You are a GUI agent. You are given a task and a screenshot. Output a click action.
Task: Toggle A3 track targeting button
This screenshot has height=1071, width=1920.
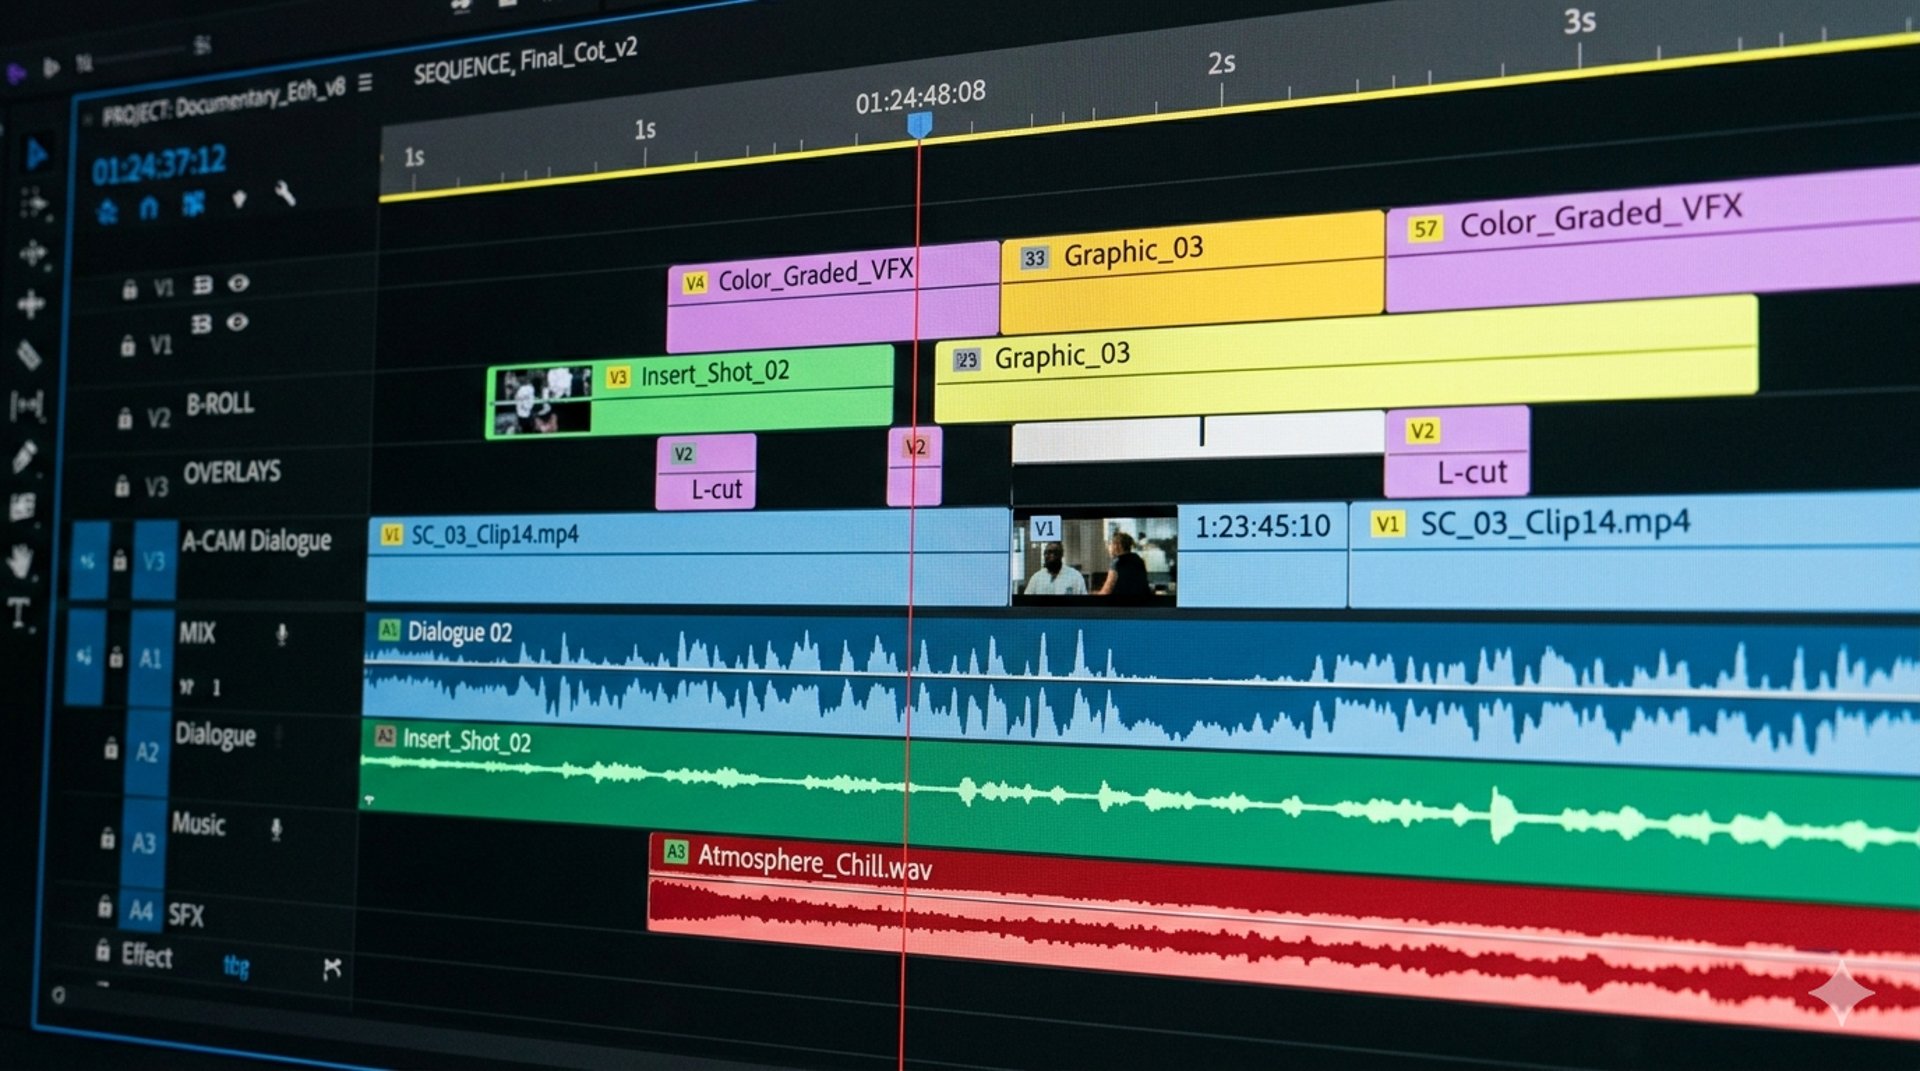(x=144, y=843)
